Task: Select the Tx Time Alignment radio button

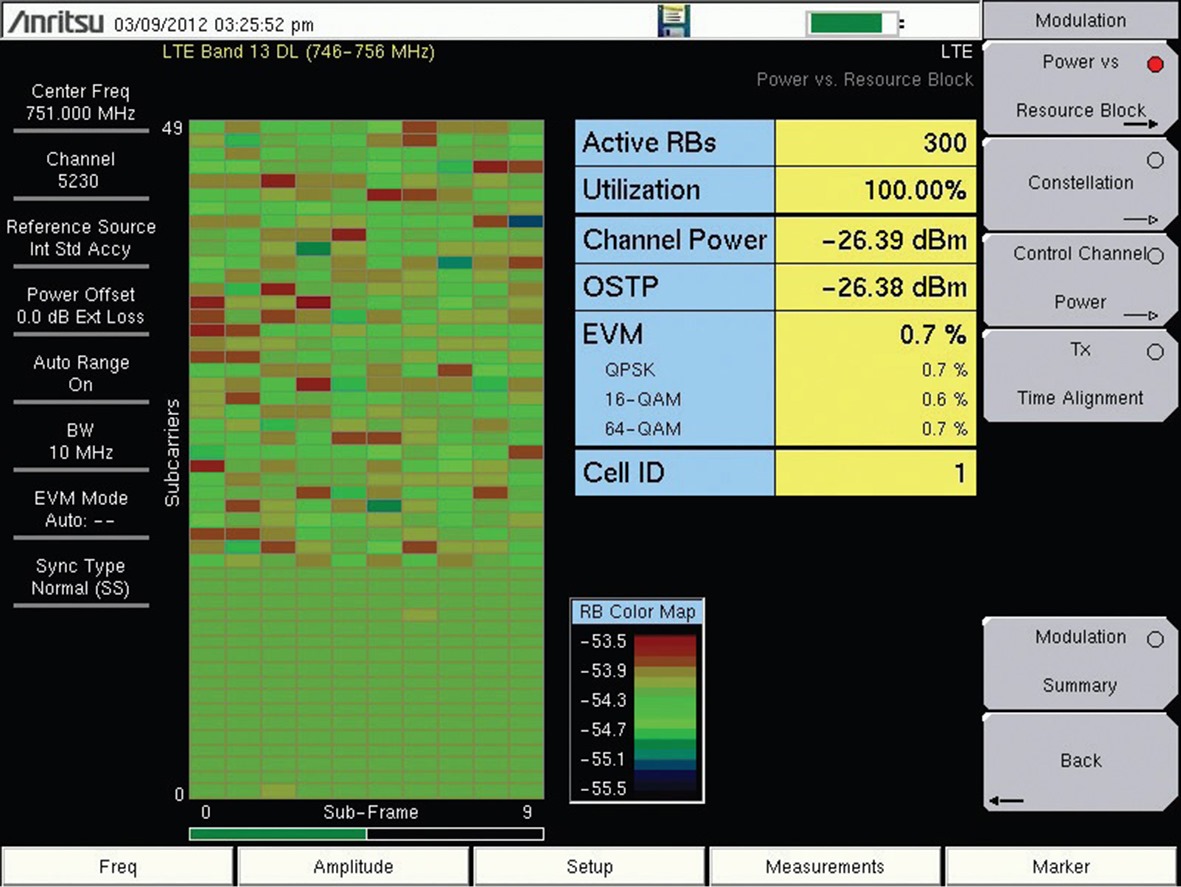Action: tap(1156, 352)
